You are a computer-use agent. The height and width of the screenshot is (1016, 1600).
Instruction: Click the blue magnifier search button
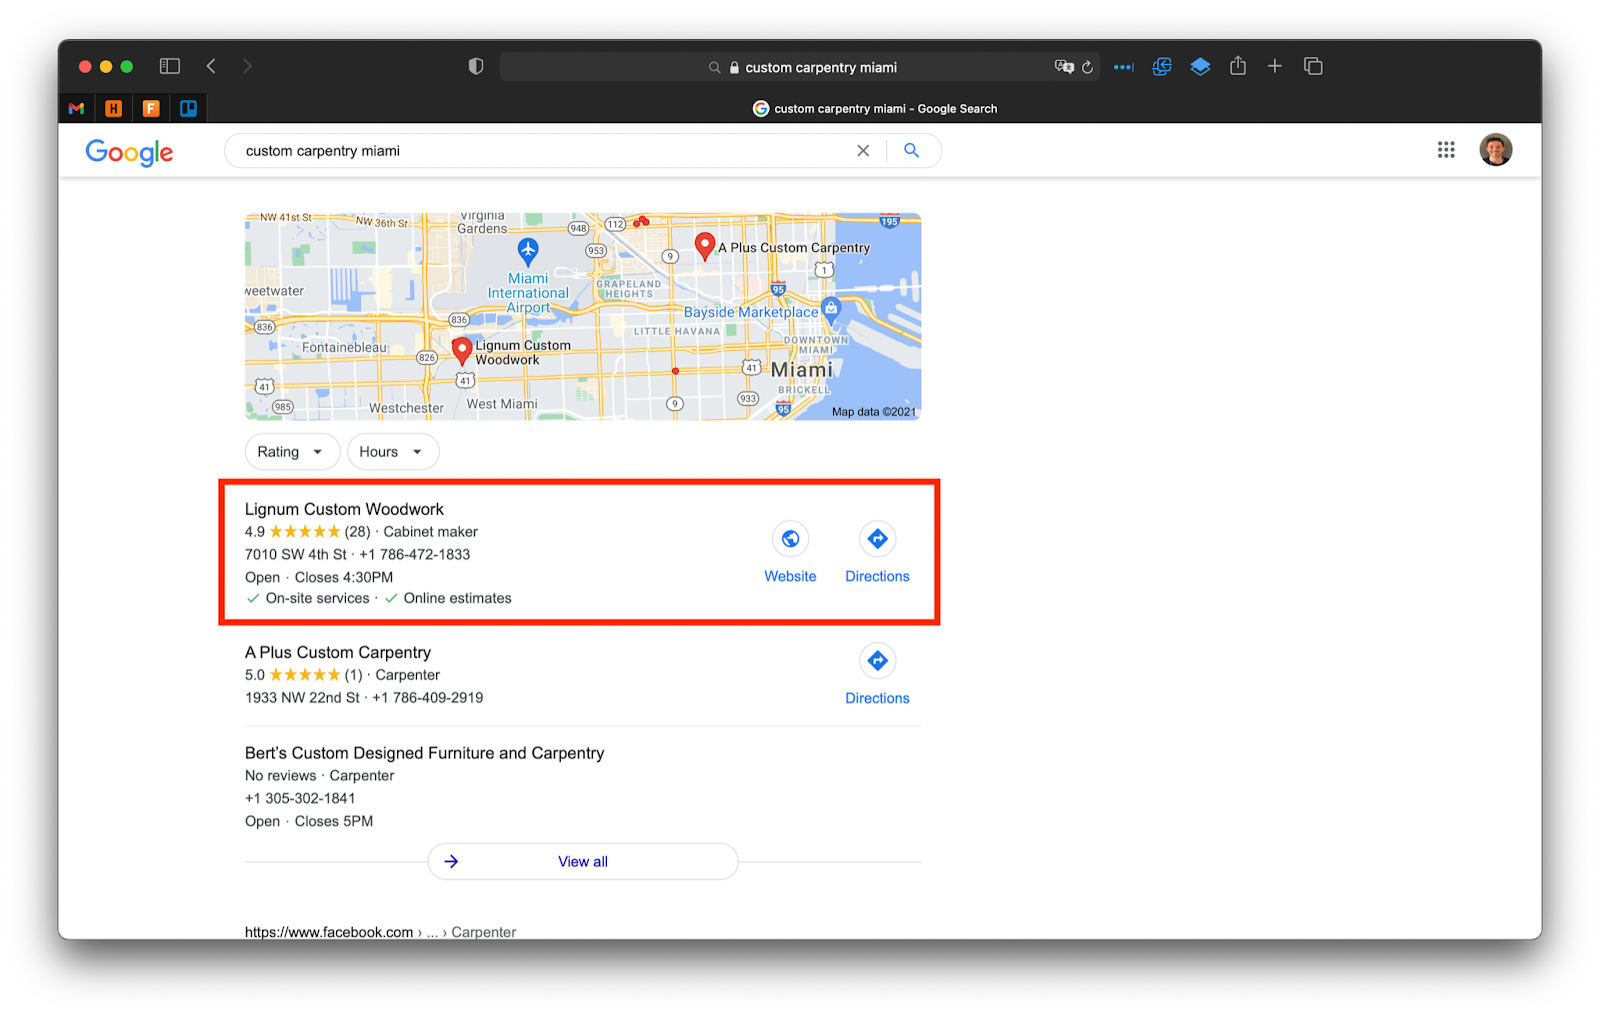pyautogui.click(x=911, y=150)
